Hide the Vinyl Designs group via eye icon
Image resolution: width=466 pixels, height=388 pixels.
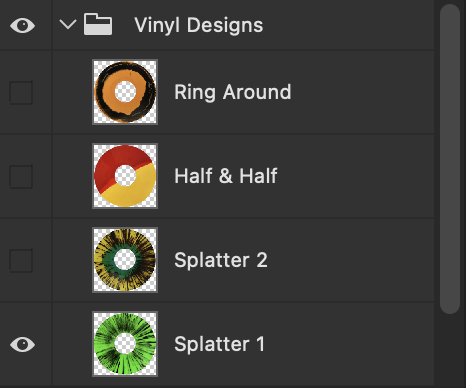tap(22, 26)
